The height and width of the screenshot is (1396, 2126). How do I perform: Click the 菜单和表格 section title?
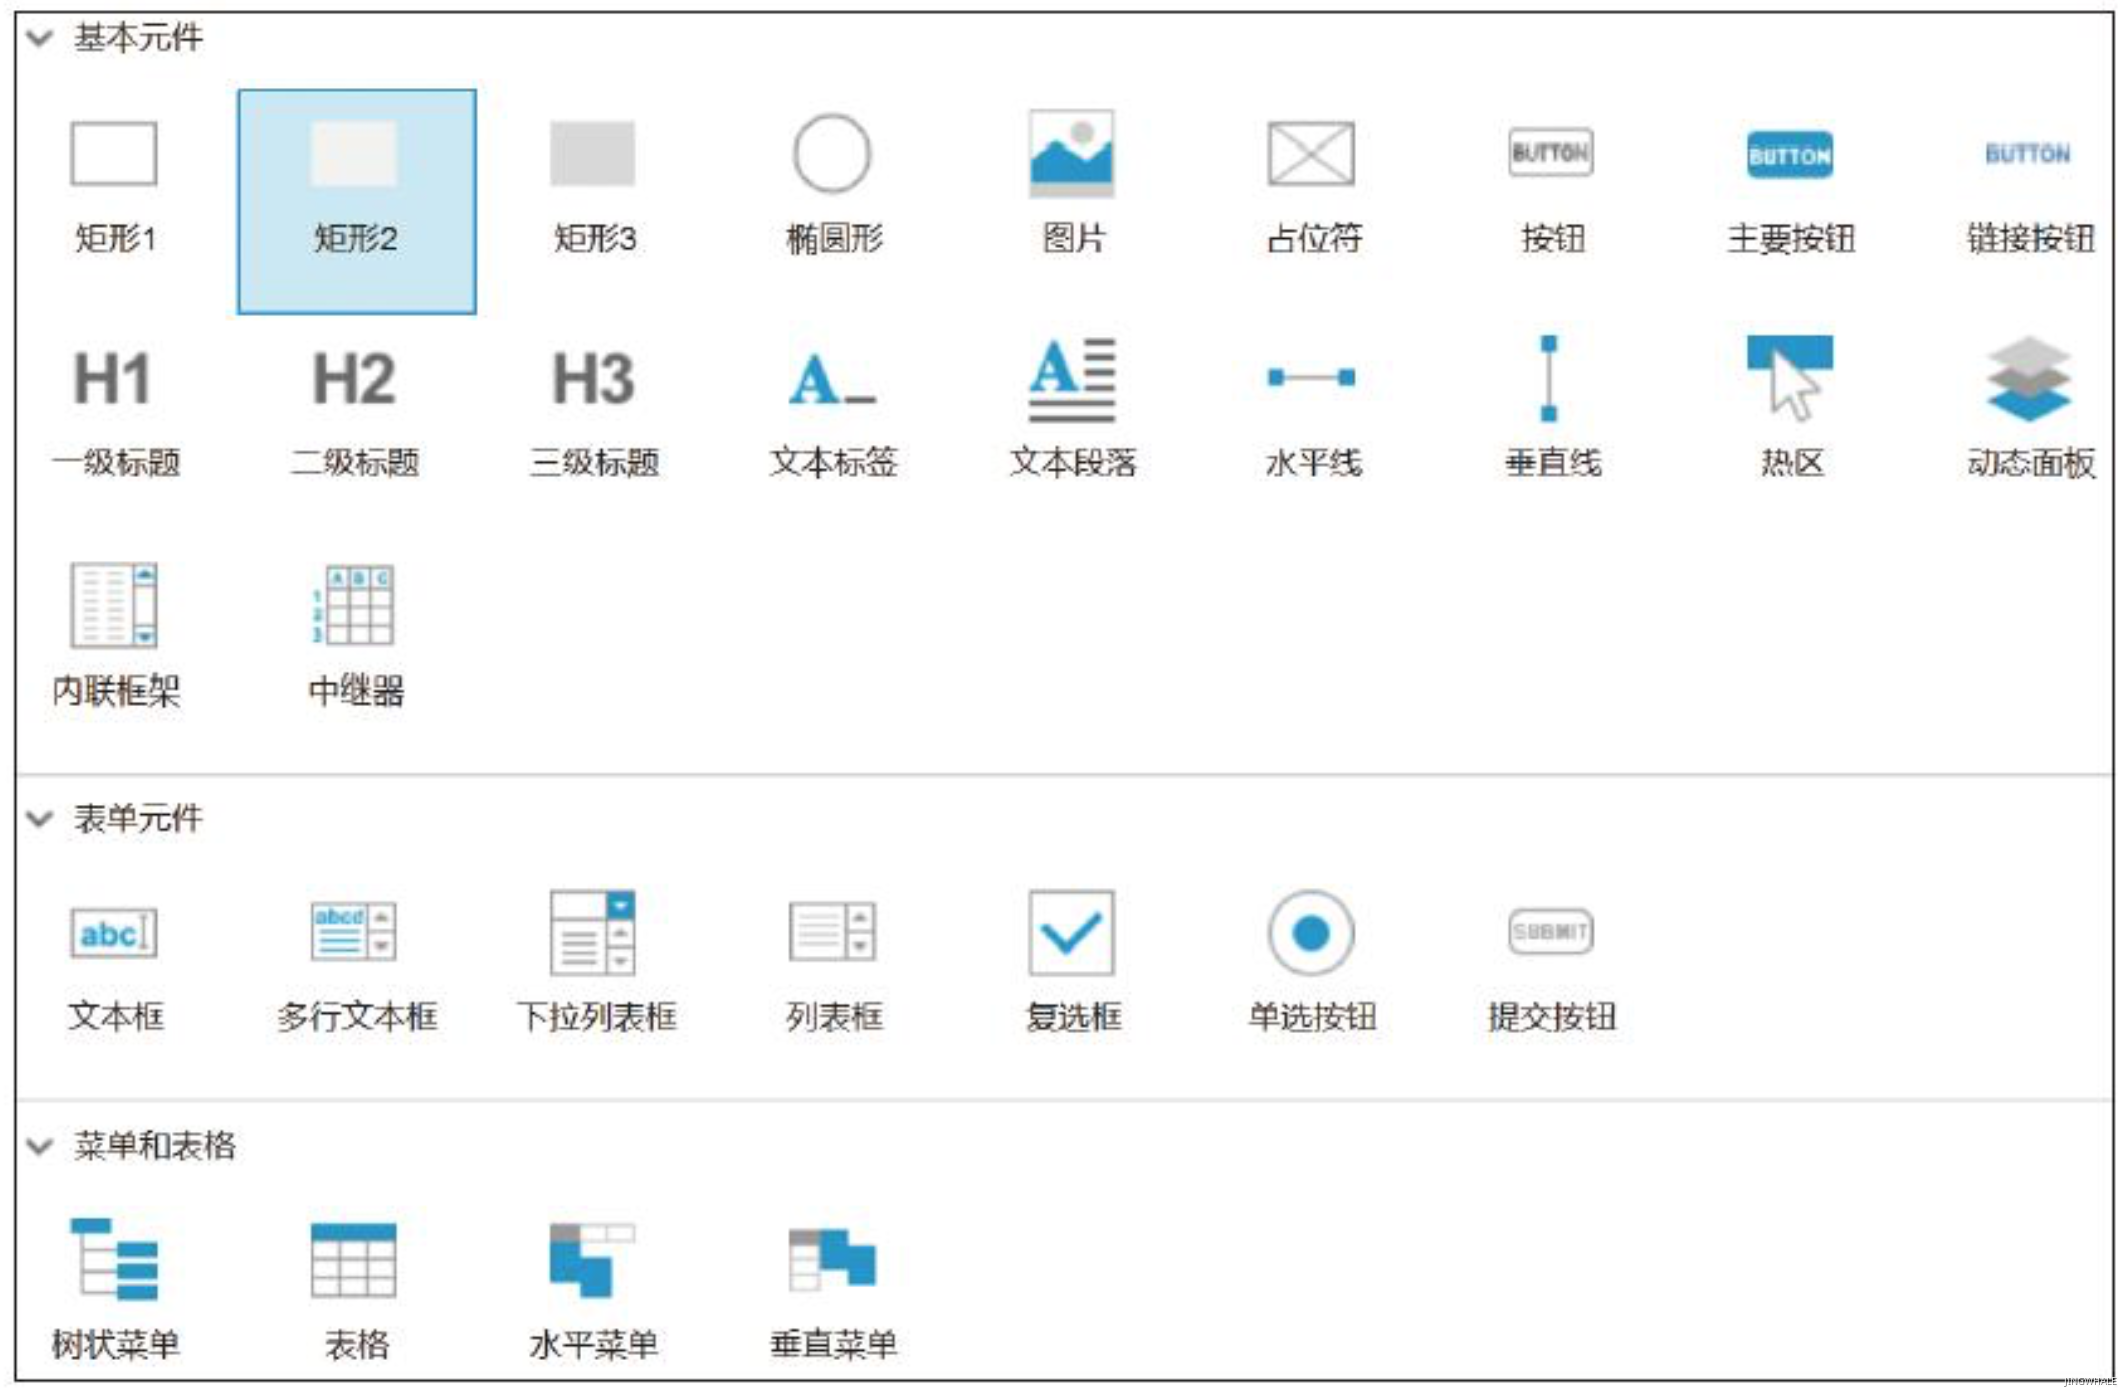[x=155, y=1145]
